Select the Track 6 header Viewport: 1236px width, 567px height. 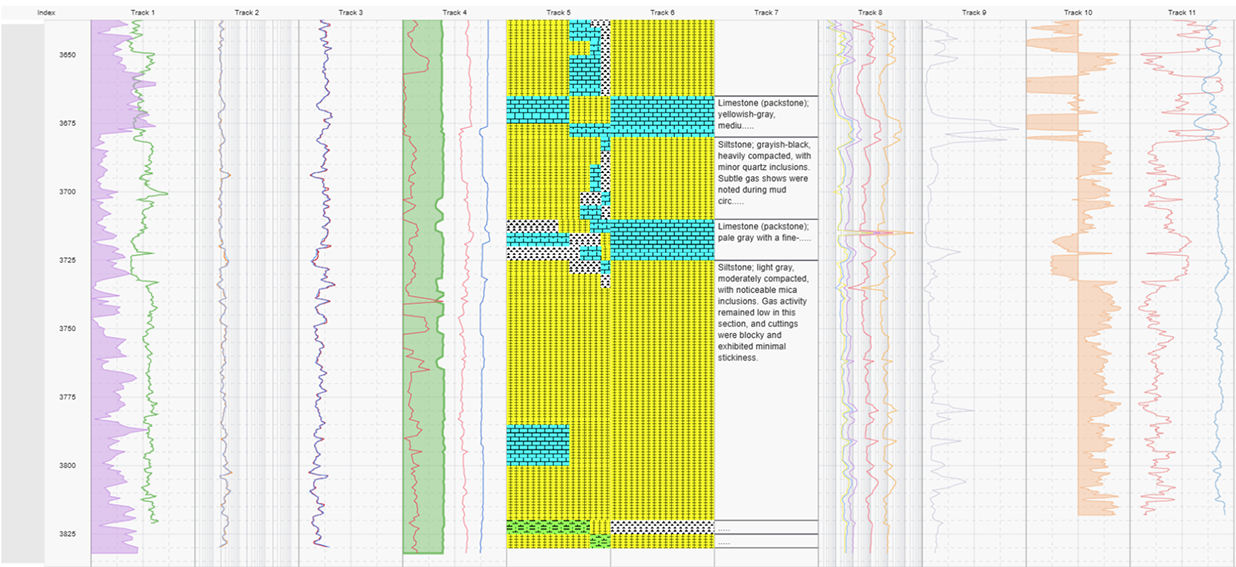tap(662, 12)
